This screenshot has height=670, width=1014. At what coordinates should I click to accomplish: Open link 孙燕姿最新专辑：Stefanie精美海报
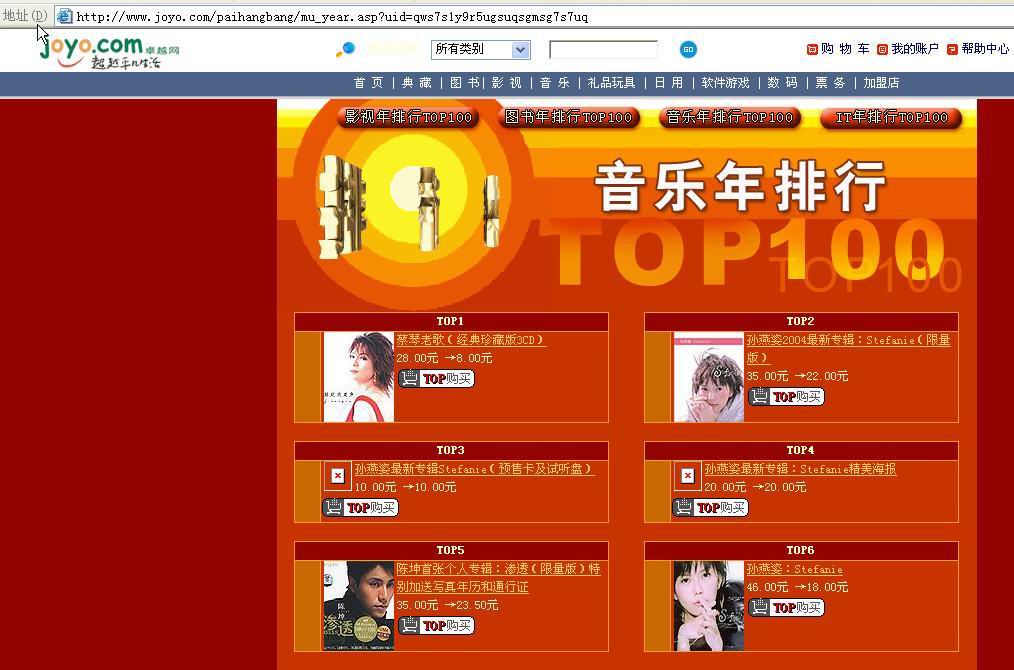(801, 469)
